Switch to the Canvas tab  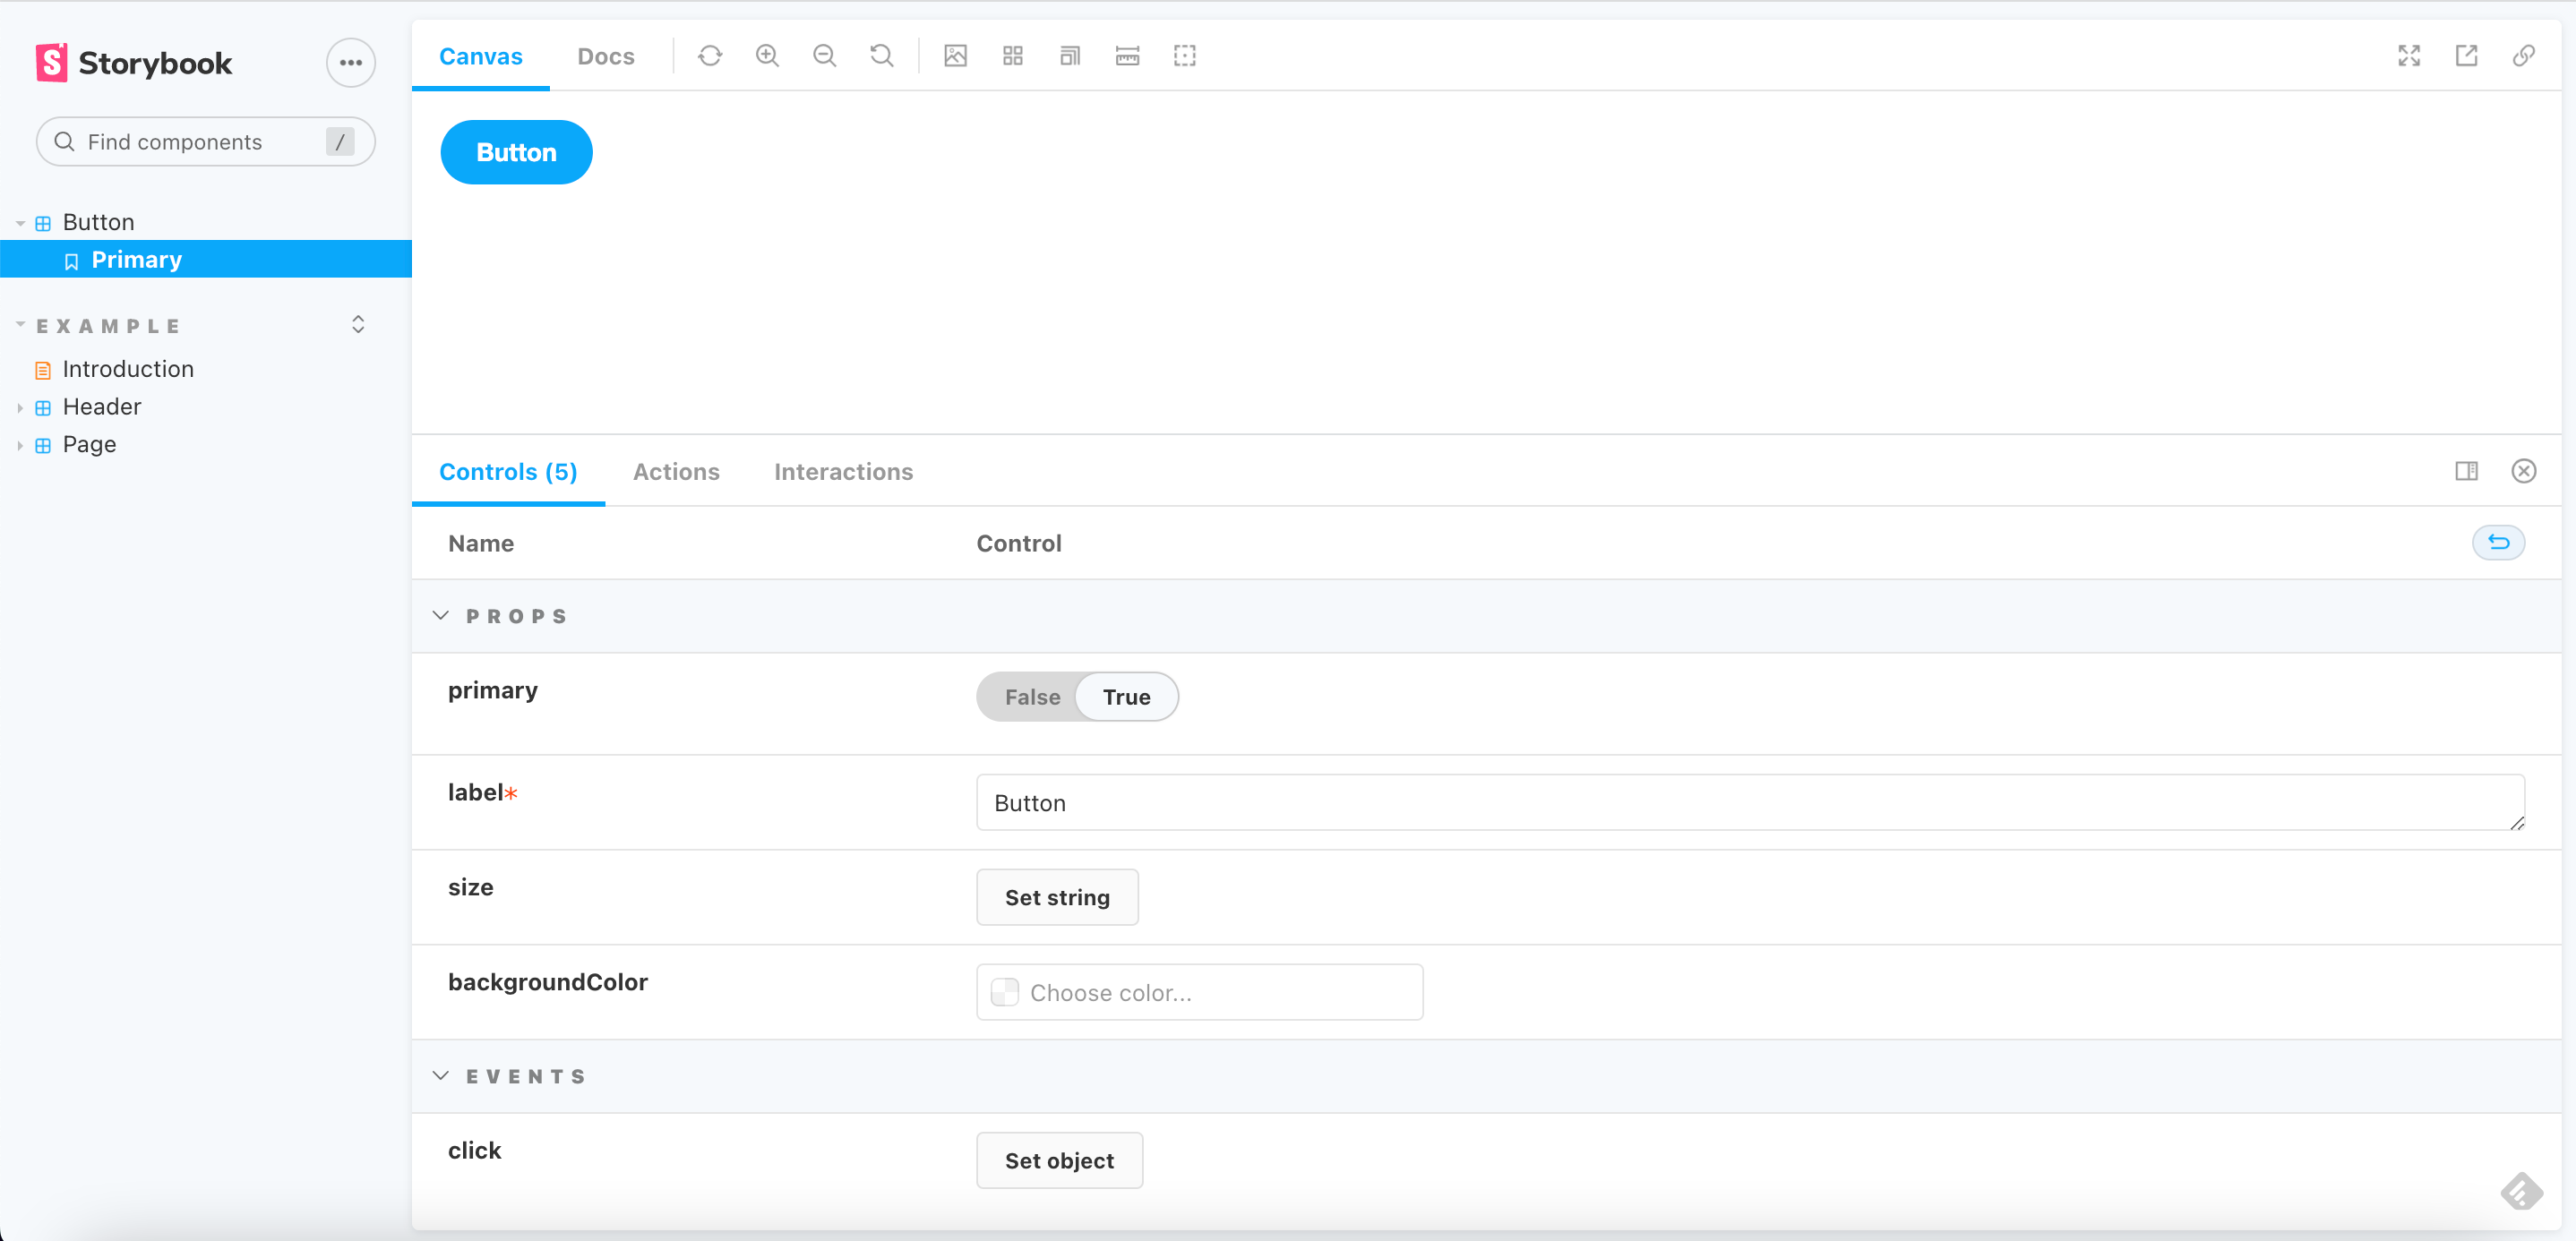point(480,56)
